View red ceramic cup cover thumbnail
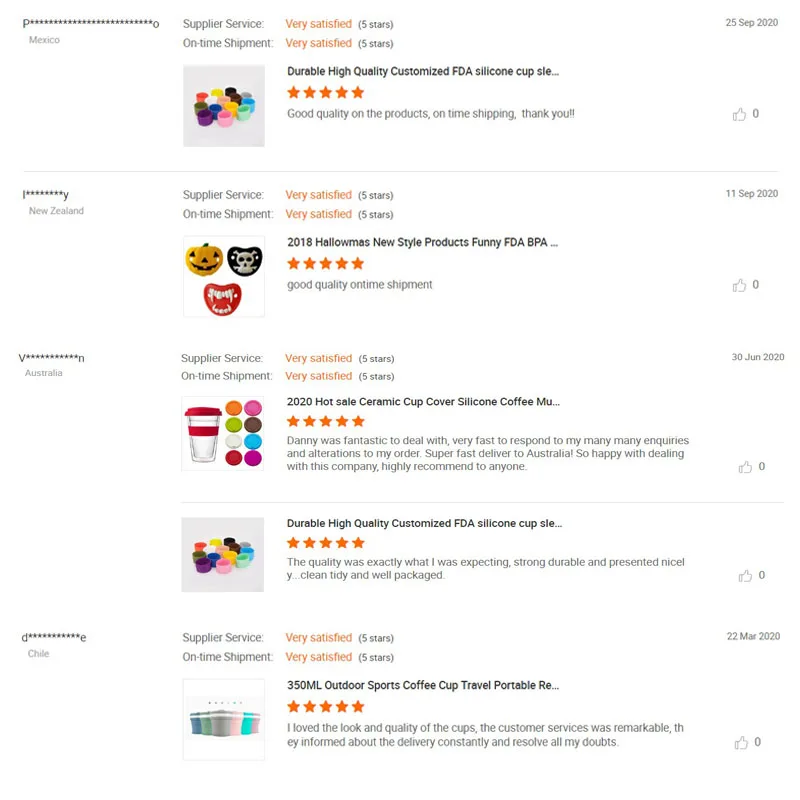Screen dimensions: 800x800 [x=223, y=433]
